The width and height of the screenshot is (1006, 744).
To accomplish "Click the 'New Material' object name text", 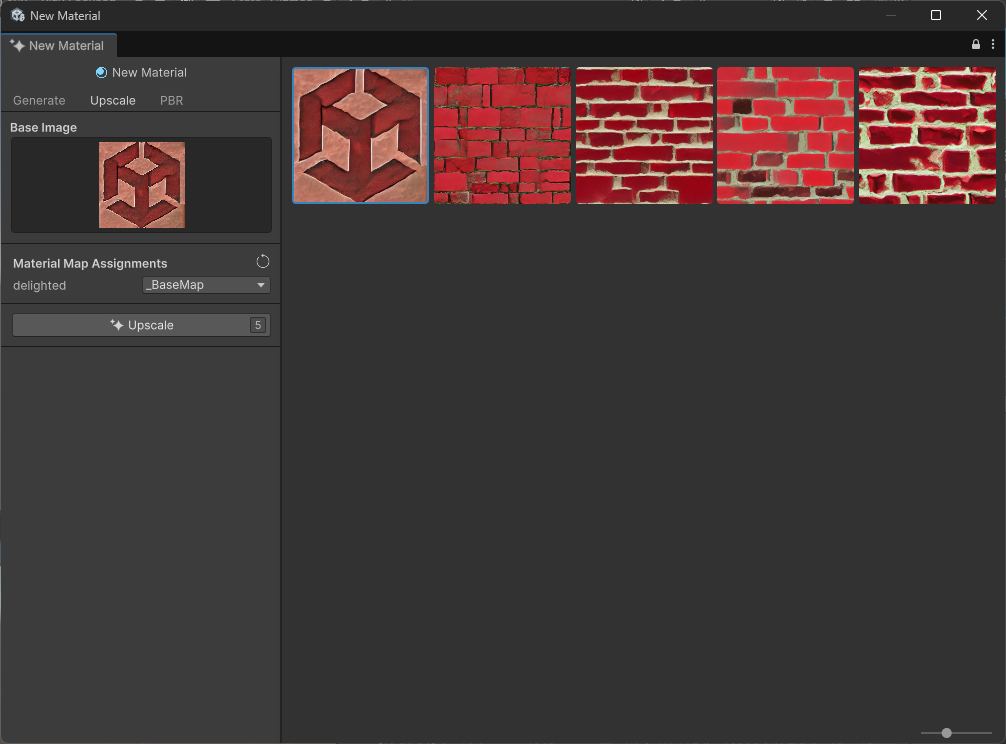I will [x=149, y=72].
